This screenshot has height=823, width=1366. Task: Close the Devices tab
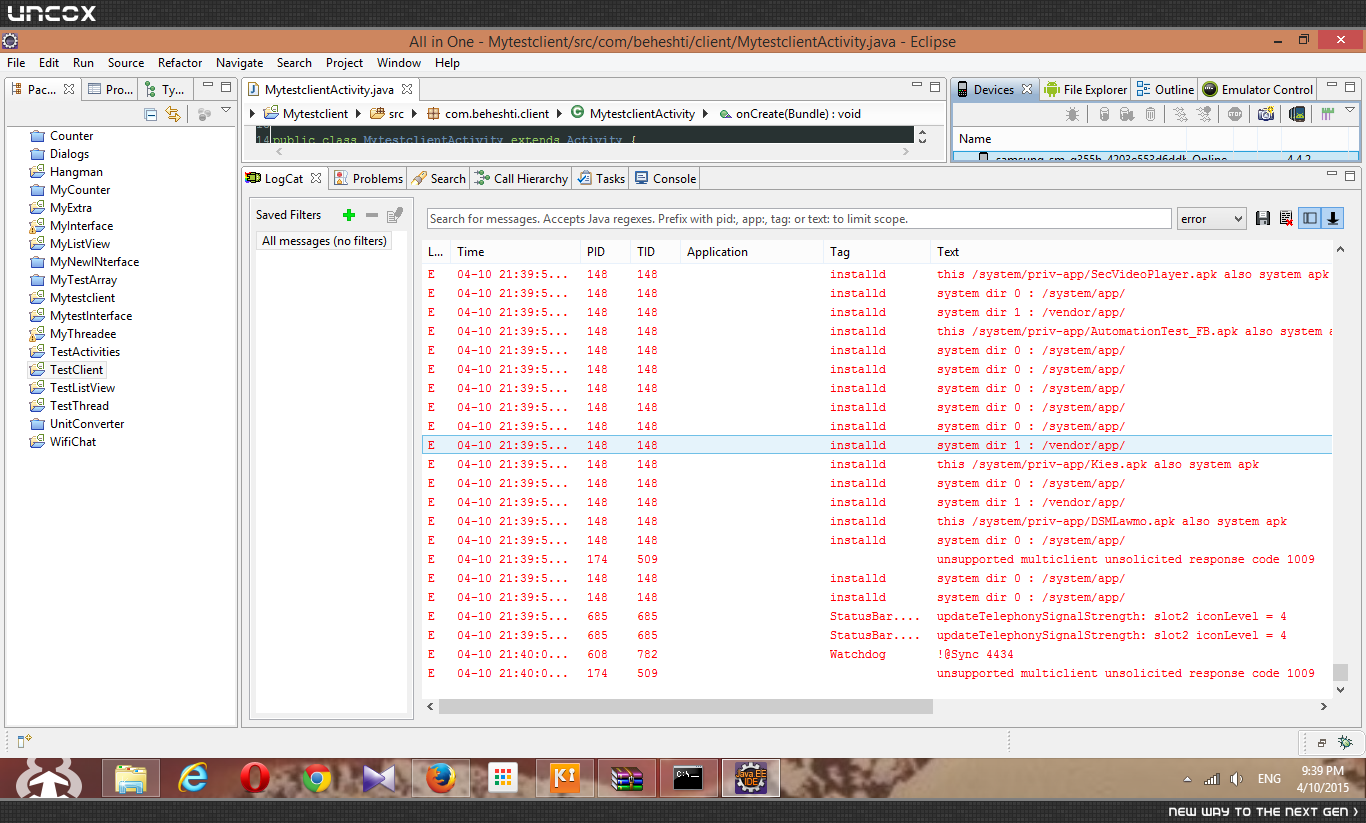point(1026,90)
